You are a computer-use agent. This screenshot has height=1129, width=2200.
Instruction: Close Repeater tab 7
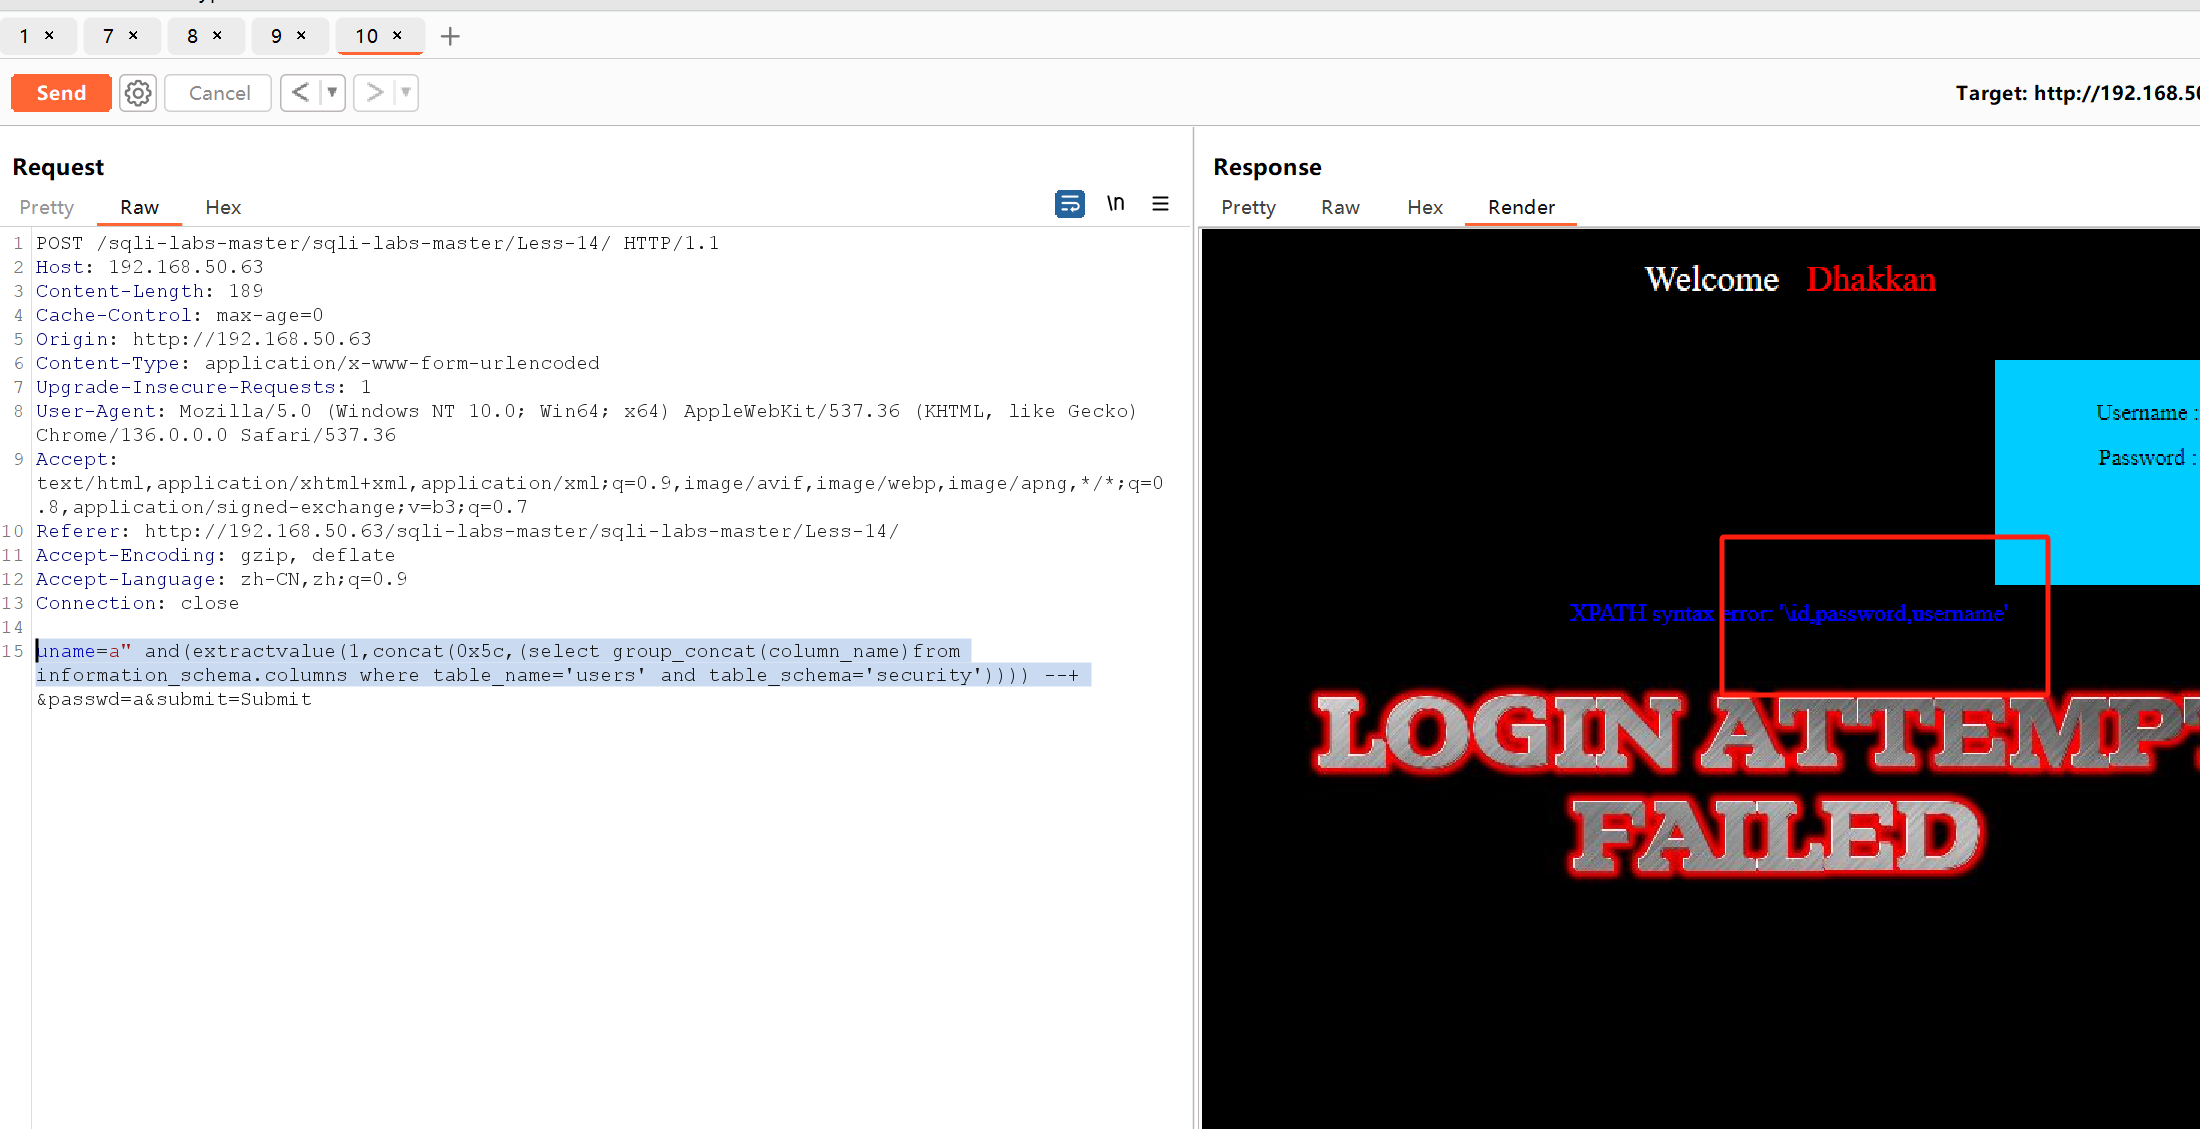[133, 36]
